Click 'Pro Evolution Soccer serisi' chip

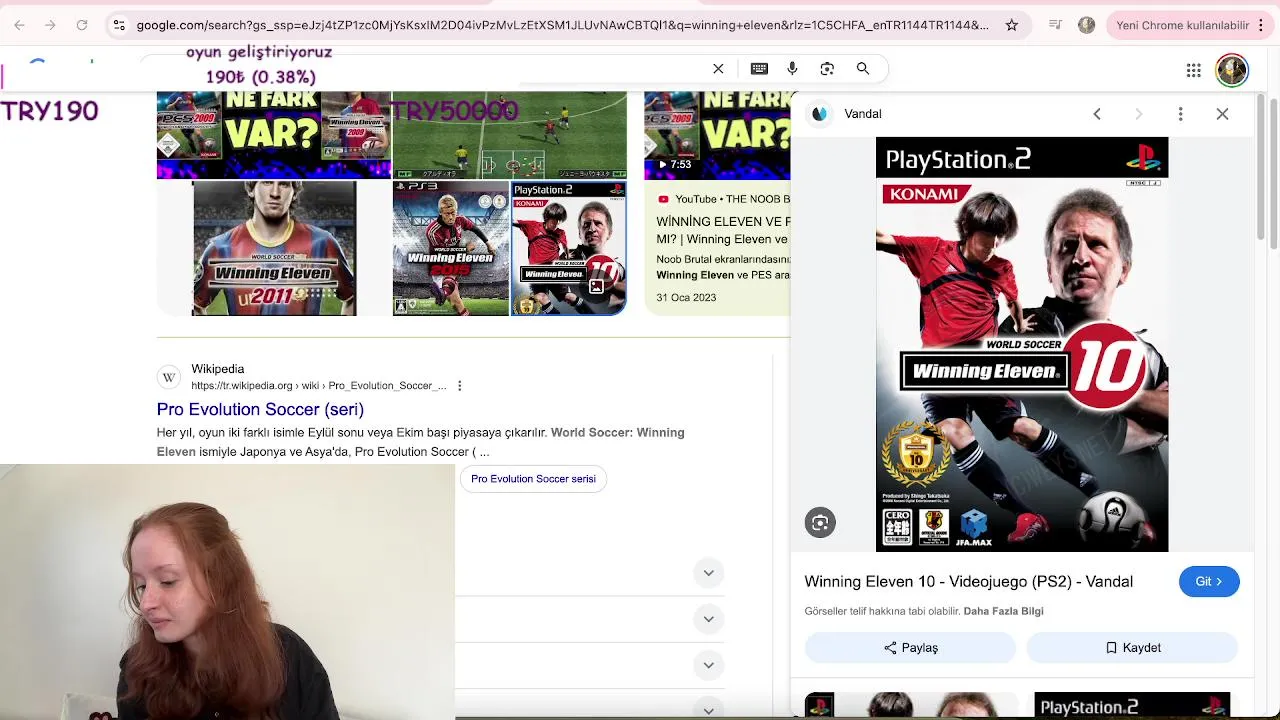coord(533,479)
